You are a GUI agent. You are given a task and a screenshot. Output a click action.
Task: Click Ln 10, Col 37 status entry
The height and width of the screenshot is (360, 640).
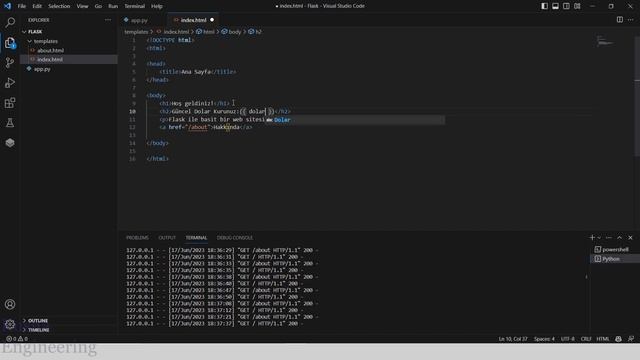513,339
